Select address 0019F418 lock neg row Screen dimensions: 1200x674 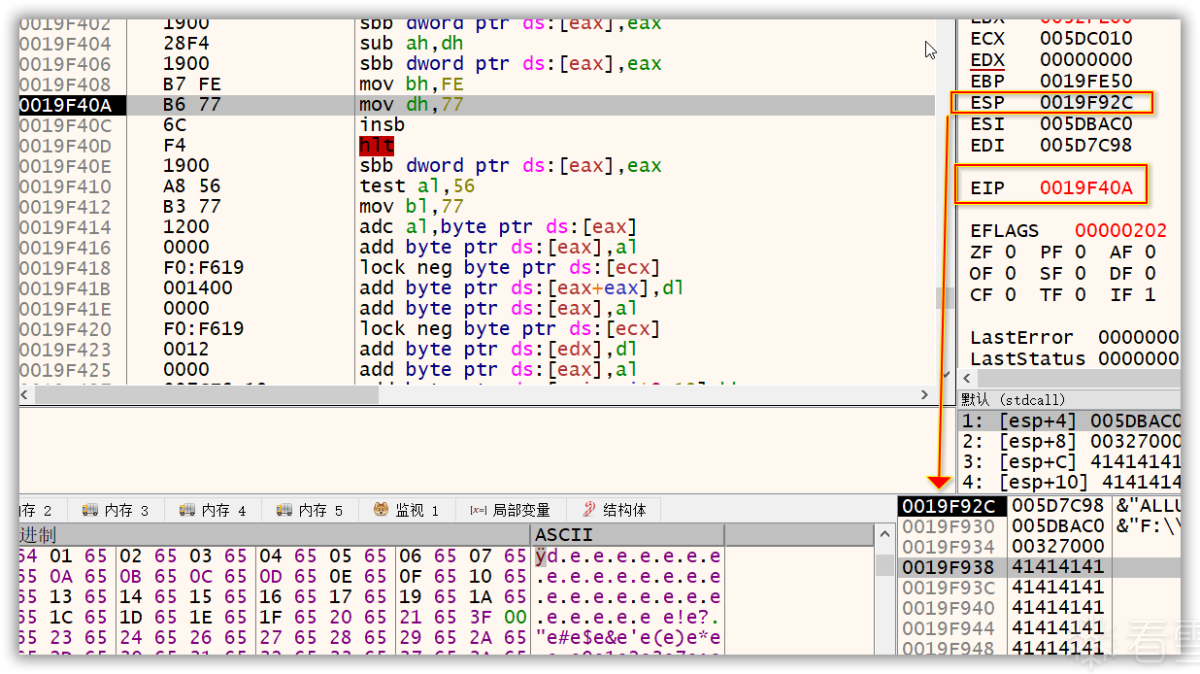[66, 267]
